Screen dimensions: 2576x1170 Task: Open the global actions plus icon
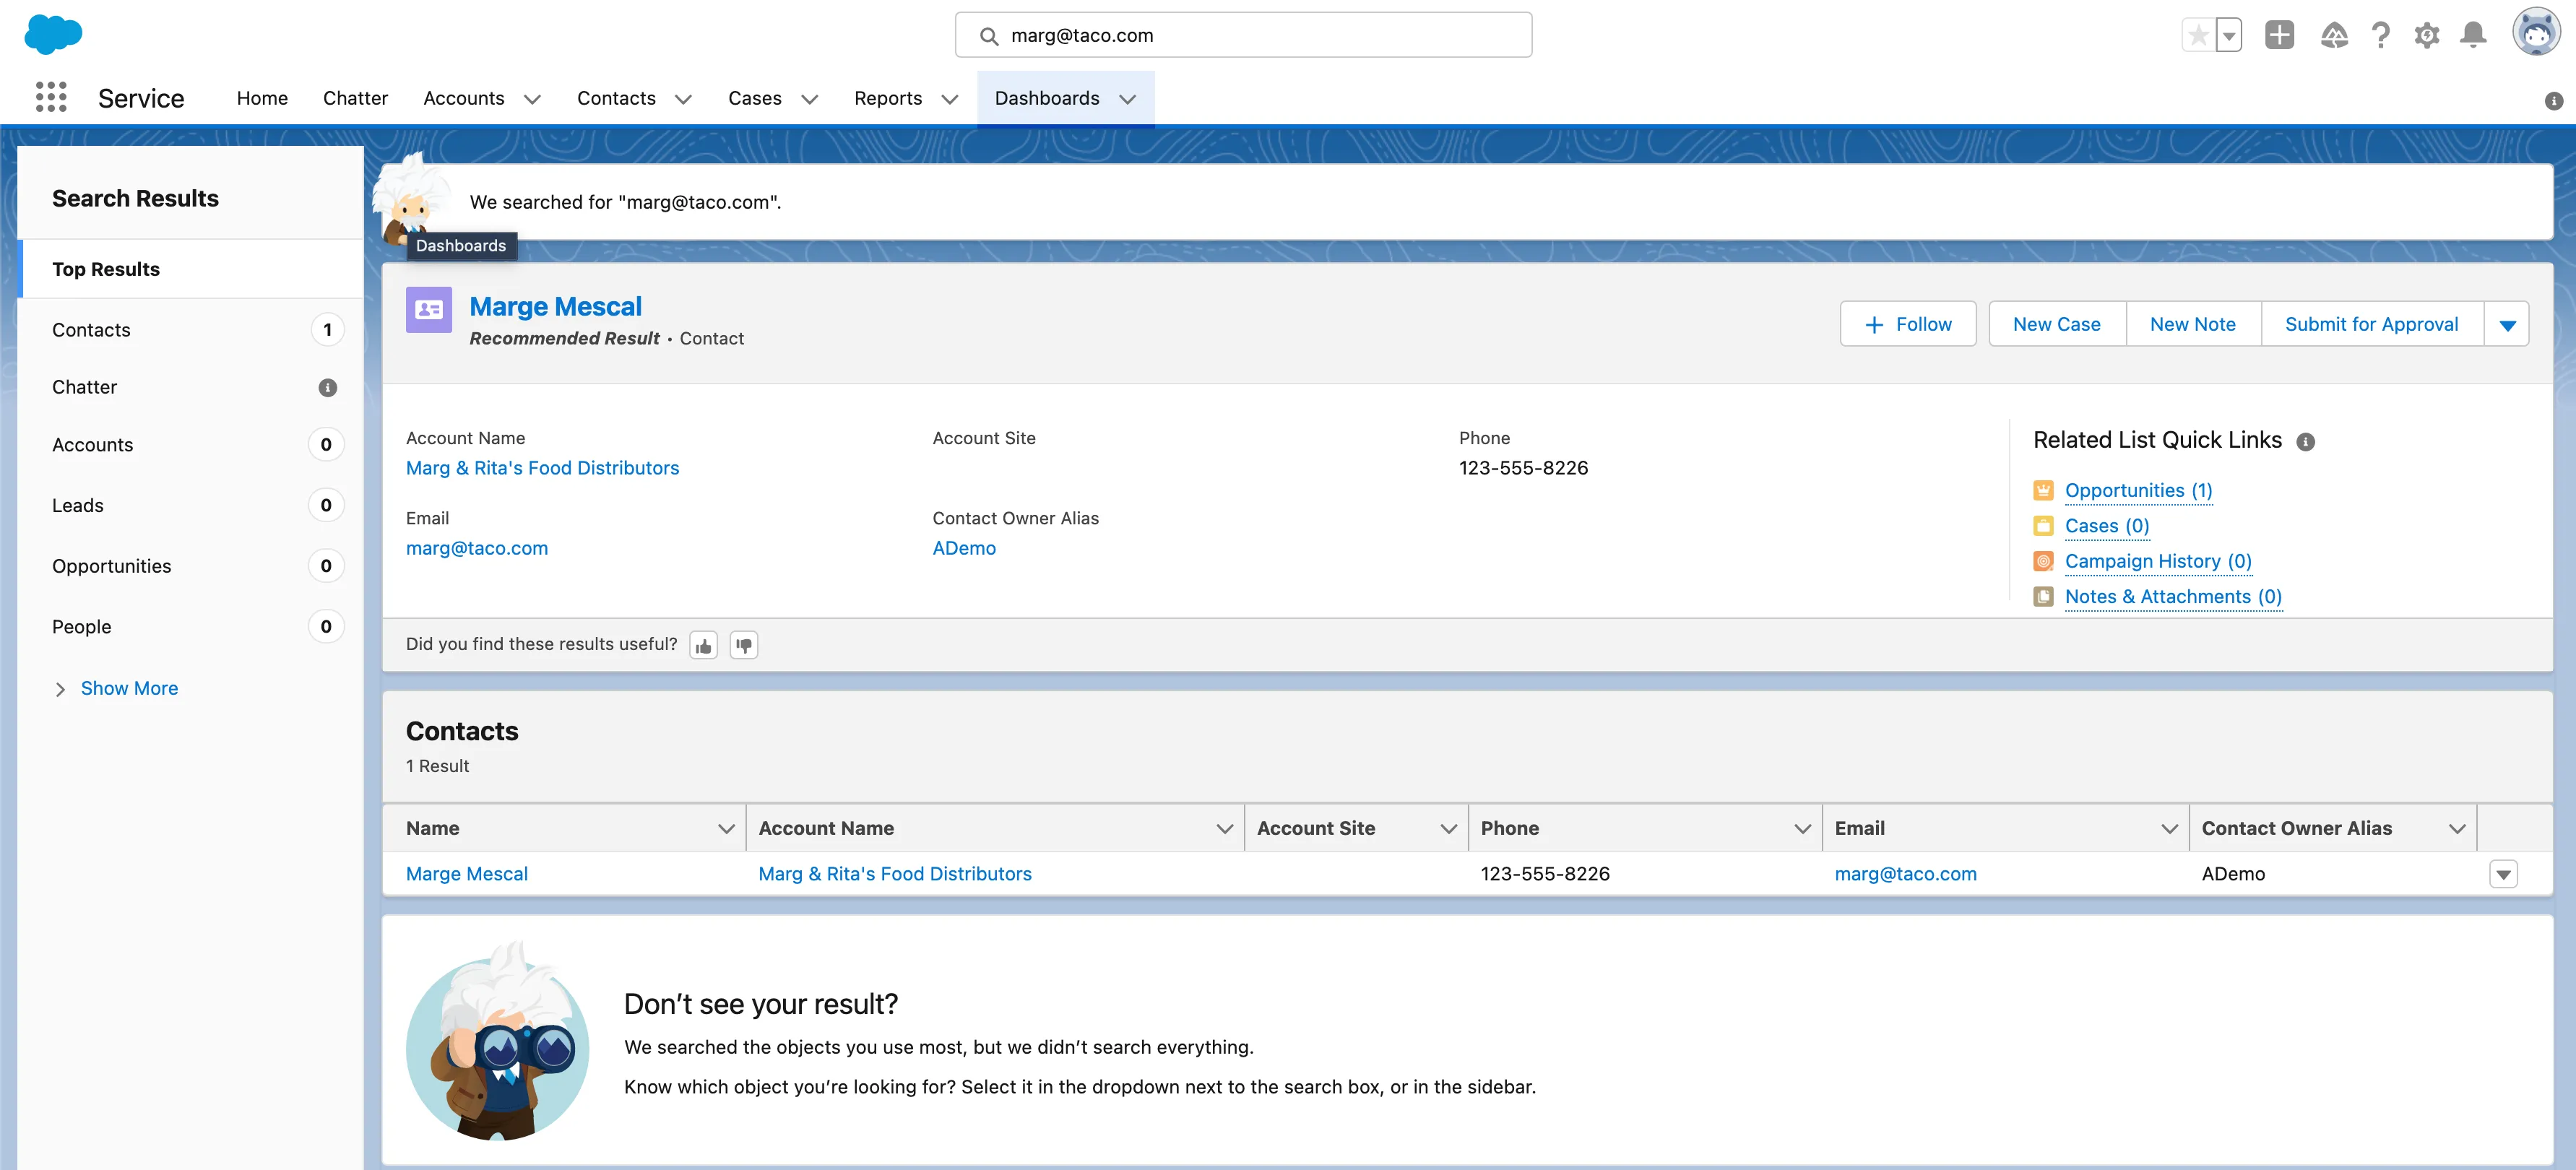click(x=2279, y=35)
